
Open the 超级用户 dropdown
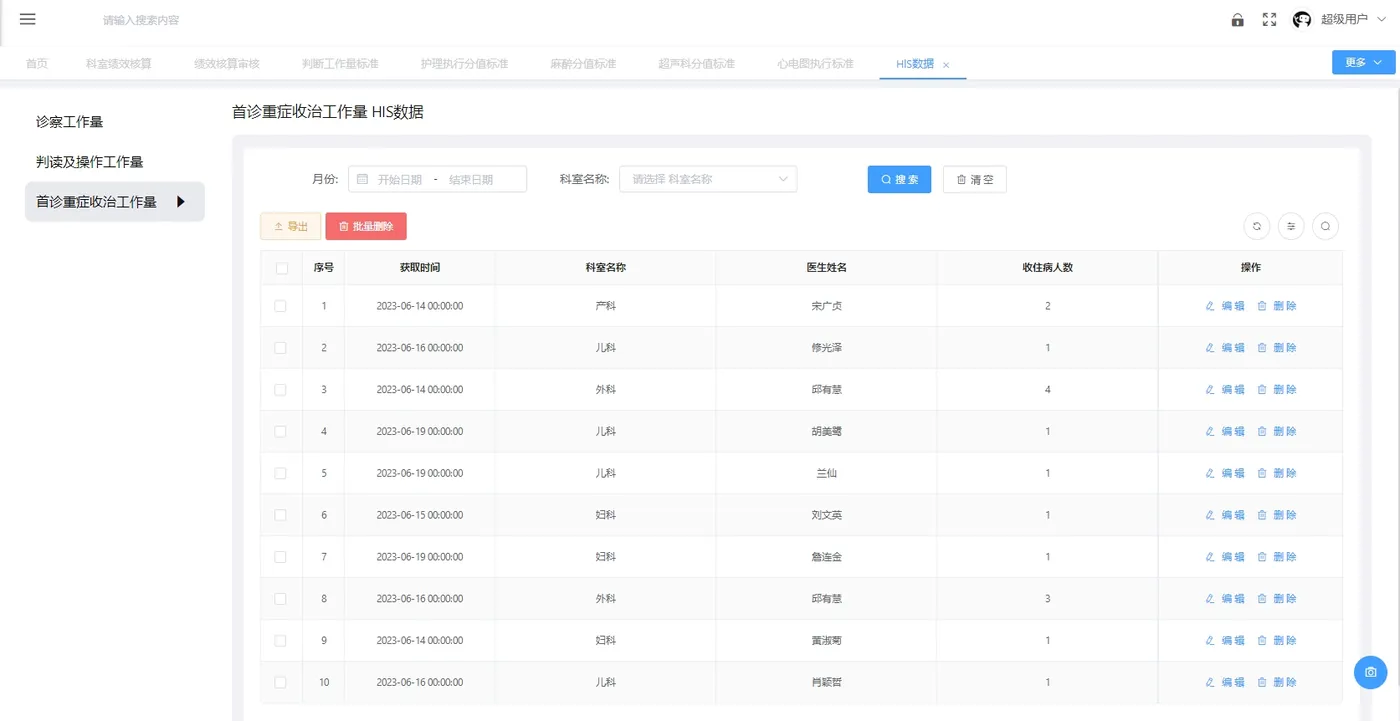click(1353, 20)
